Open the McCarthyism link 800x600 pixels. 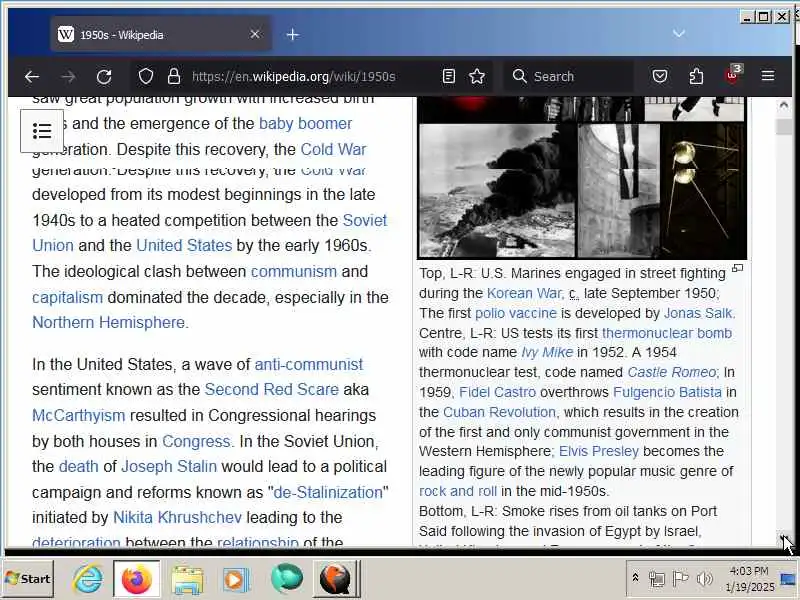click(79, 415)
